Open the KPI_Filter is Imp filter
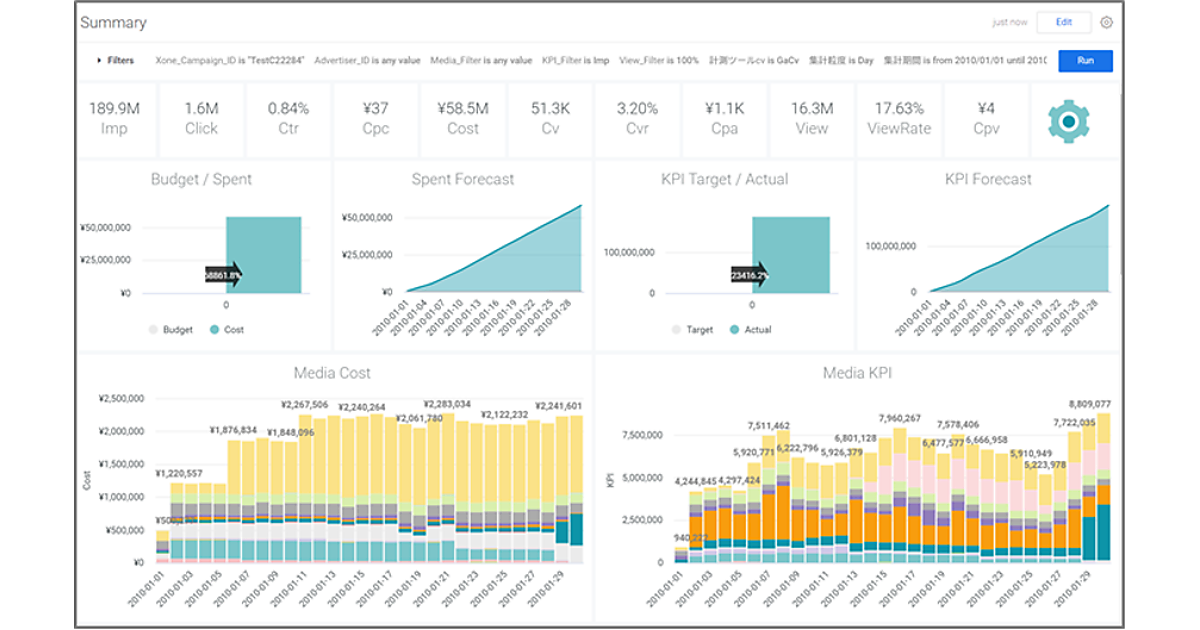 [574, 61]
